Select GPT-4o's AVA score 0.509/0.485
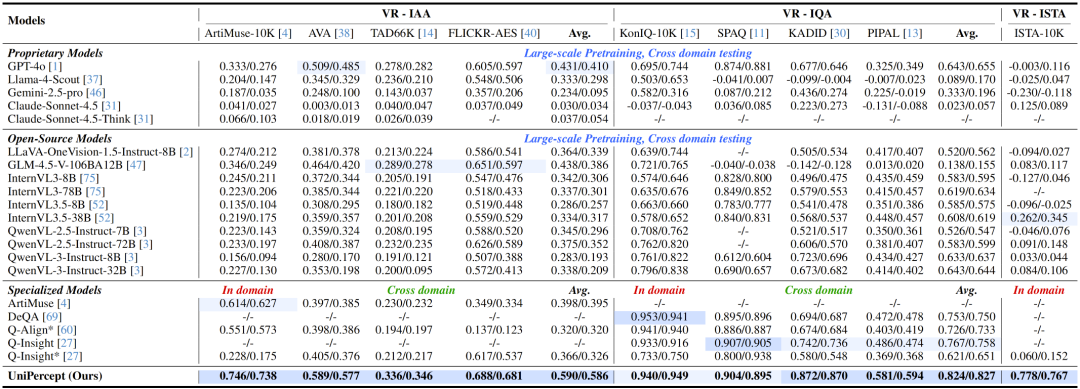 click(331, 67)
